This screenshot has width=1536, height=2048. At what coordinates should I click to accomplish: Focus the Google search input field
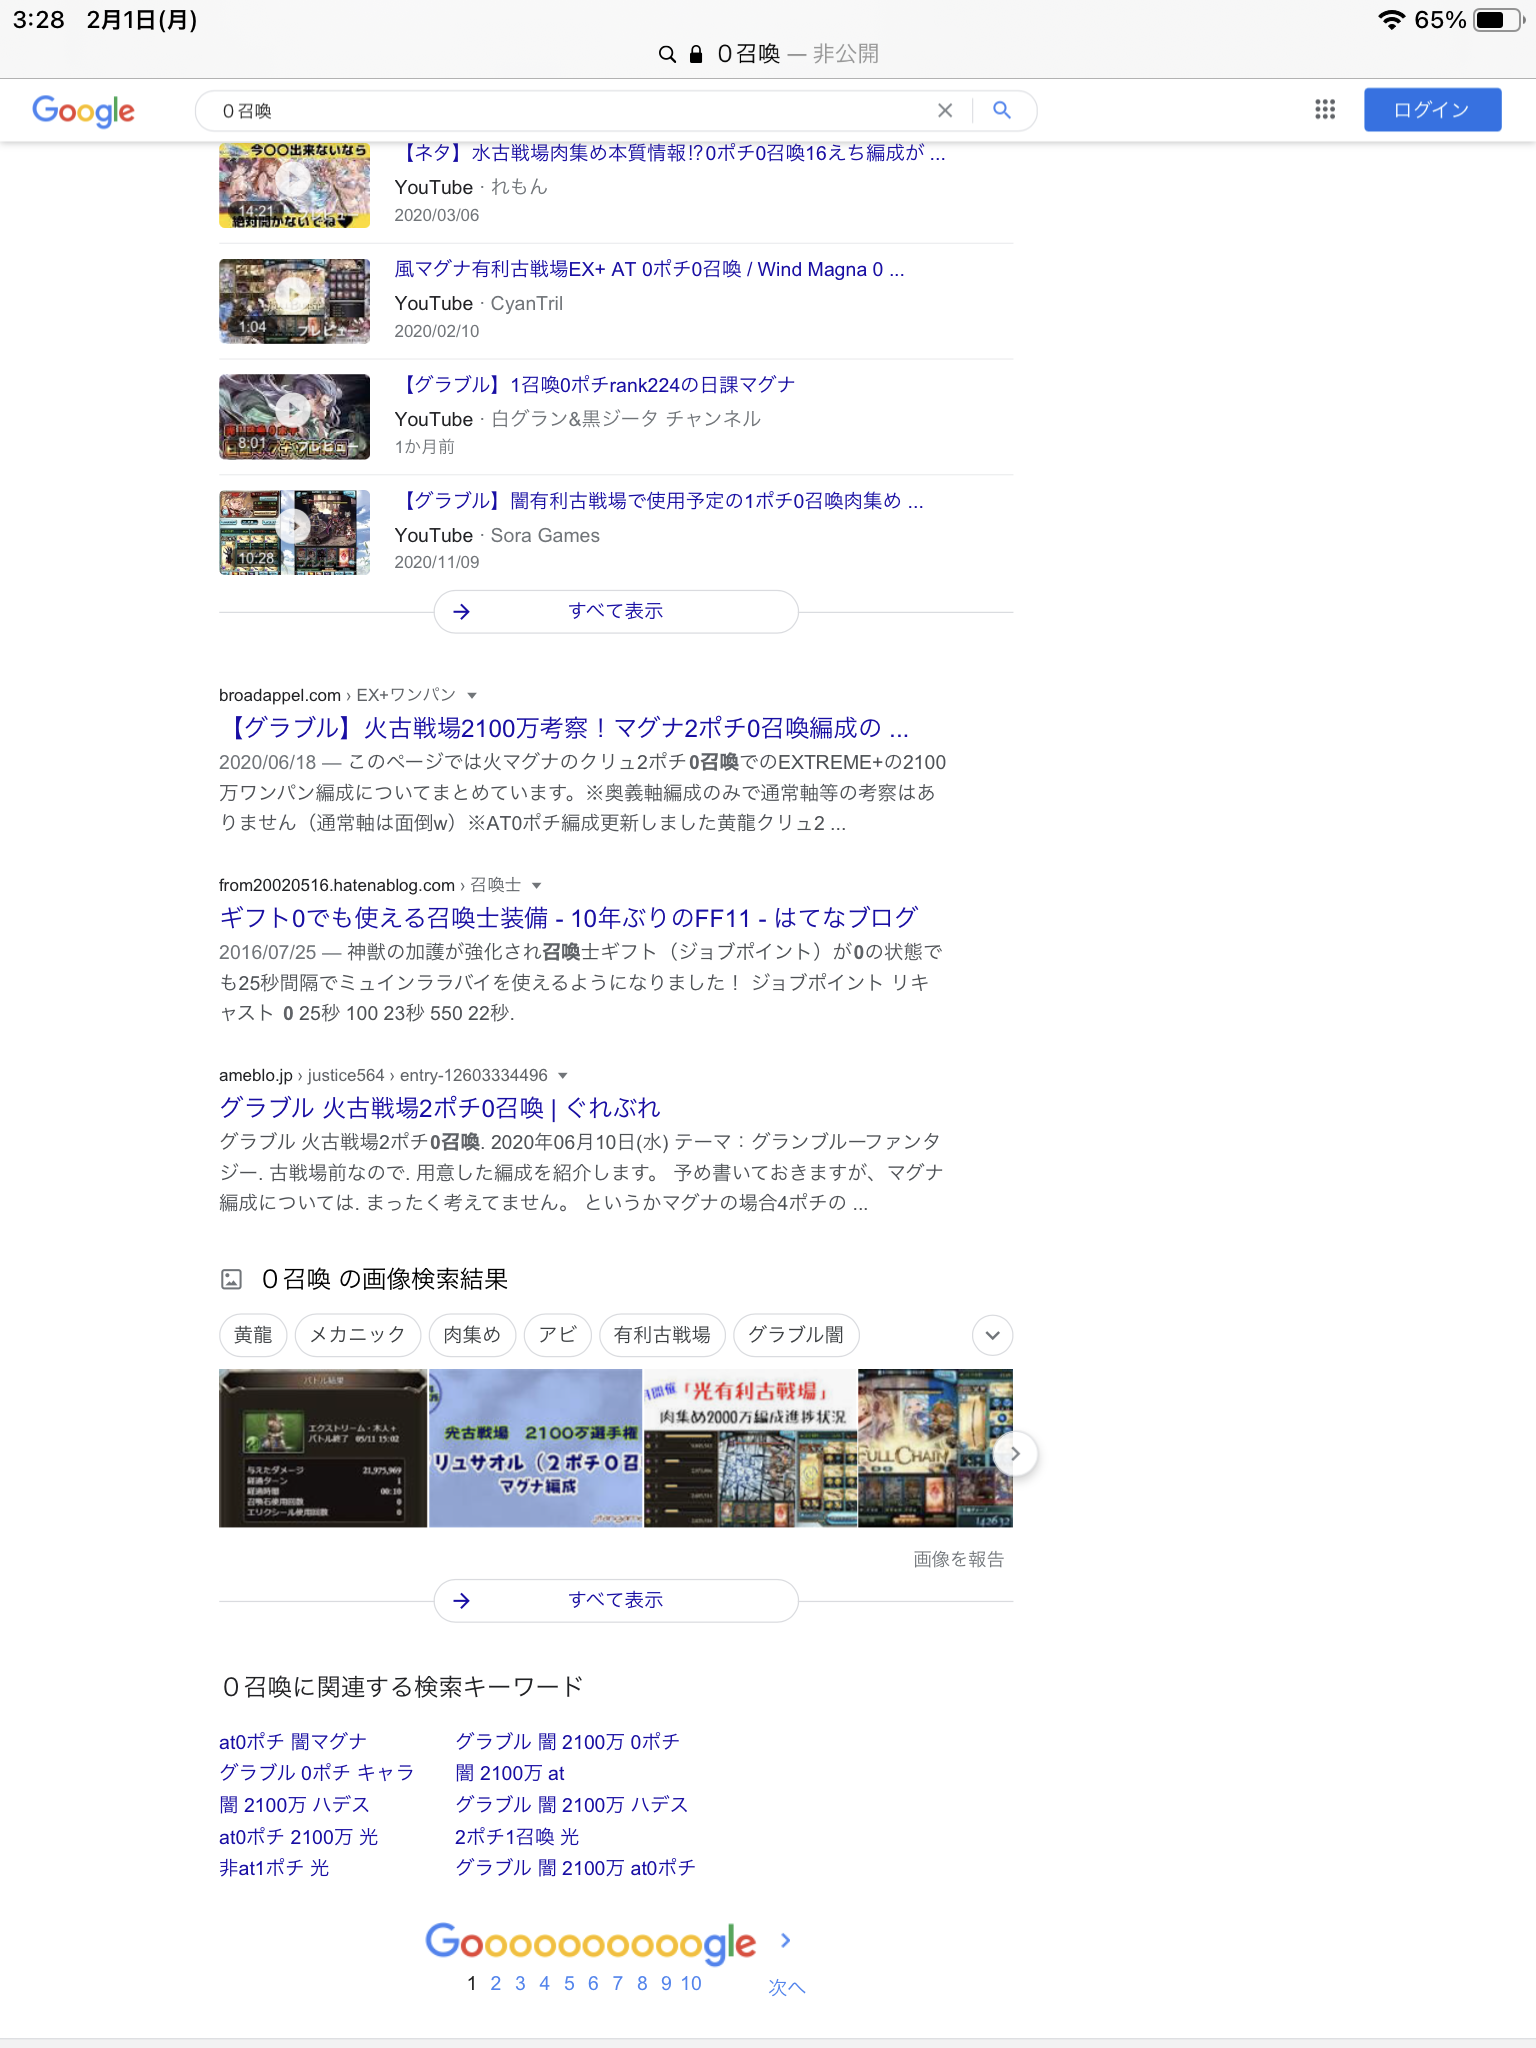(x=570, y=110)
